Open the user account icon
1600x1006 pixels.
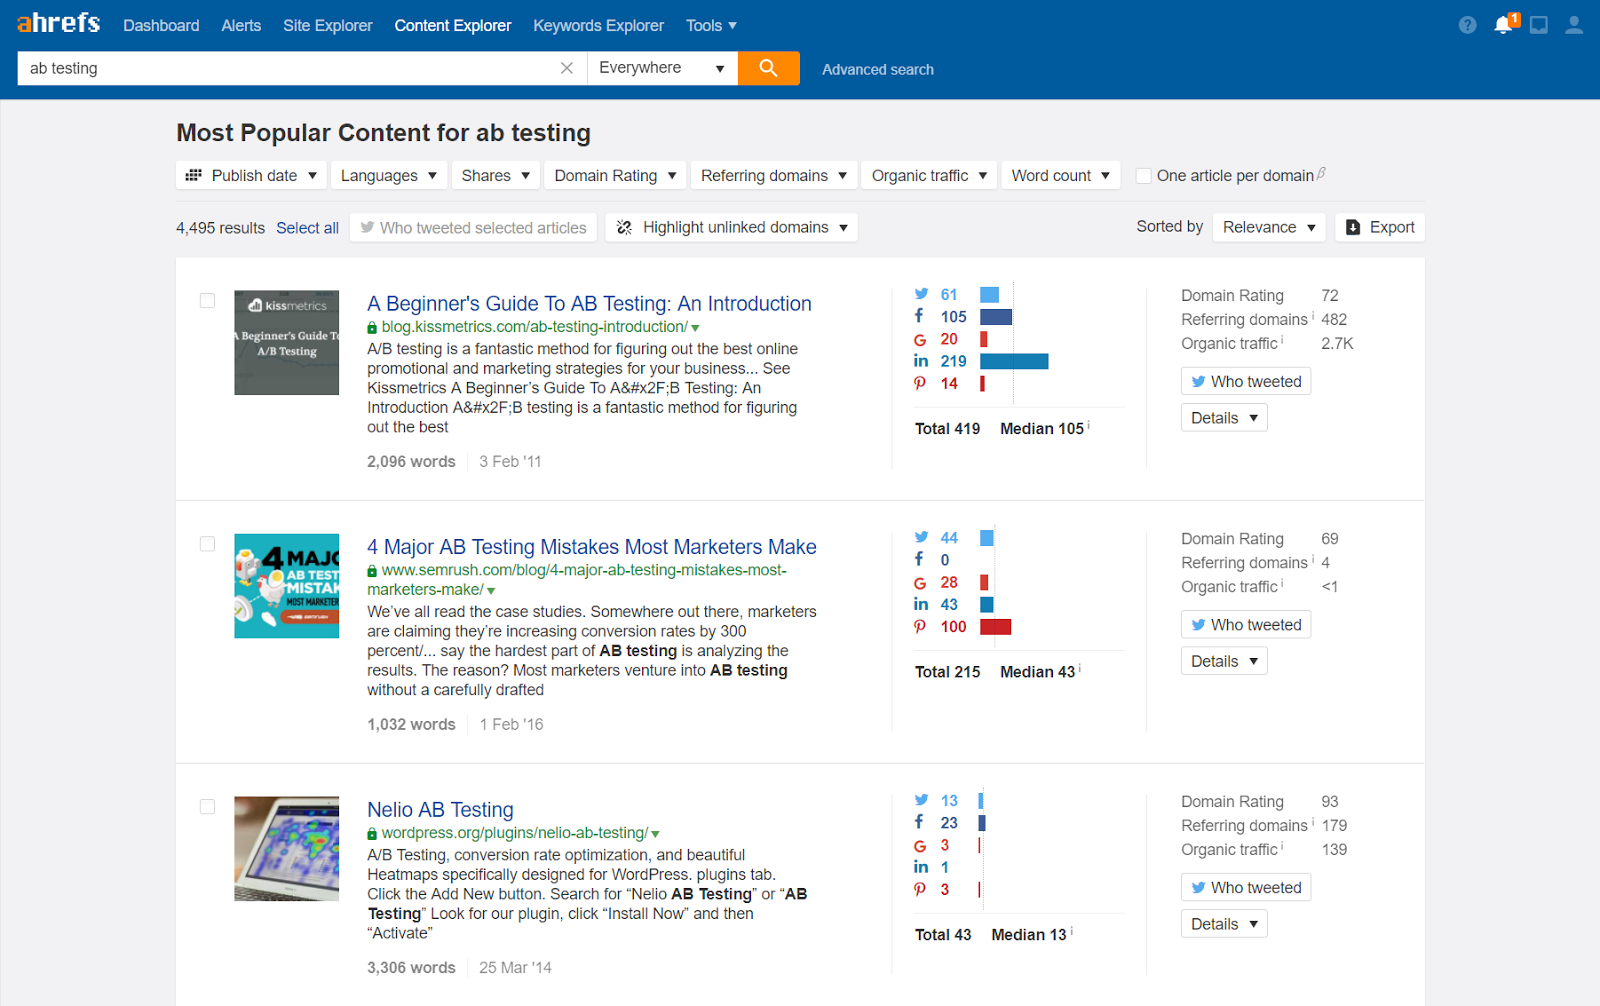[1574, 25]
